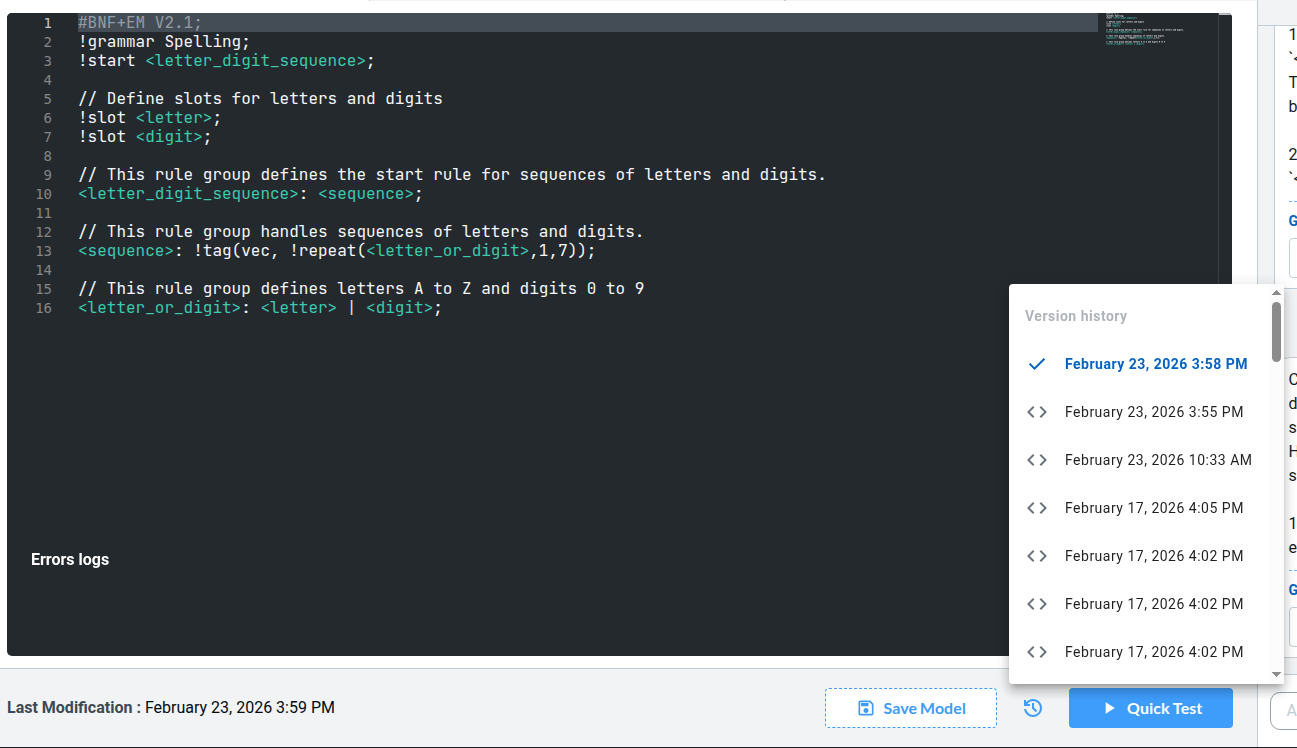Place cursor on the !grammar Spelling line
Image resolution: width=1297 pixels, height=748 pixels.
point(164,41)
